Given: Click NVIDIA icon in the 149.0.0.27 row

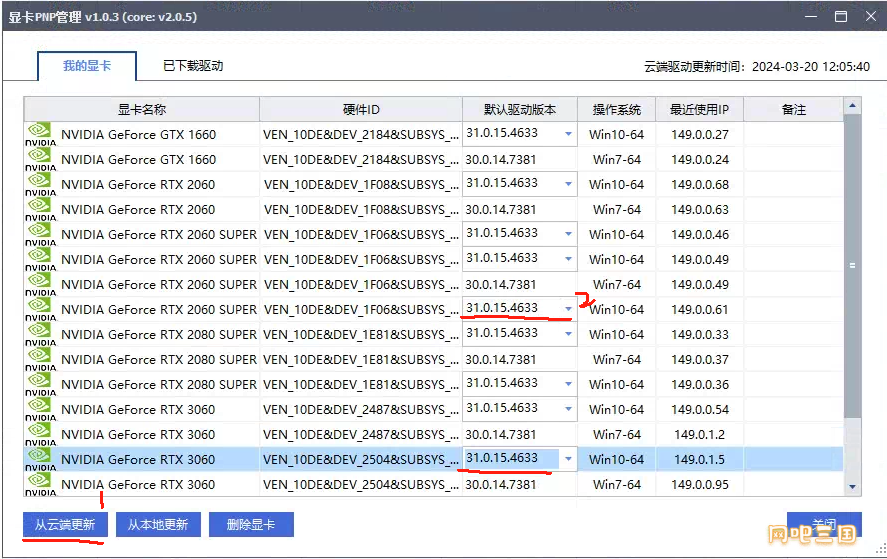Looking at the screenshot, I should point(40,134).
